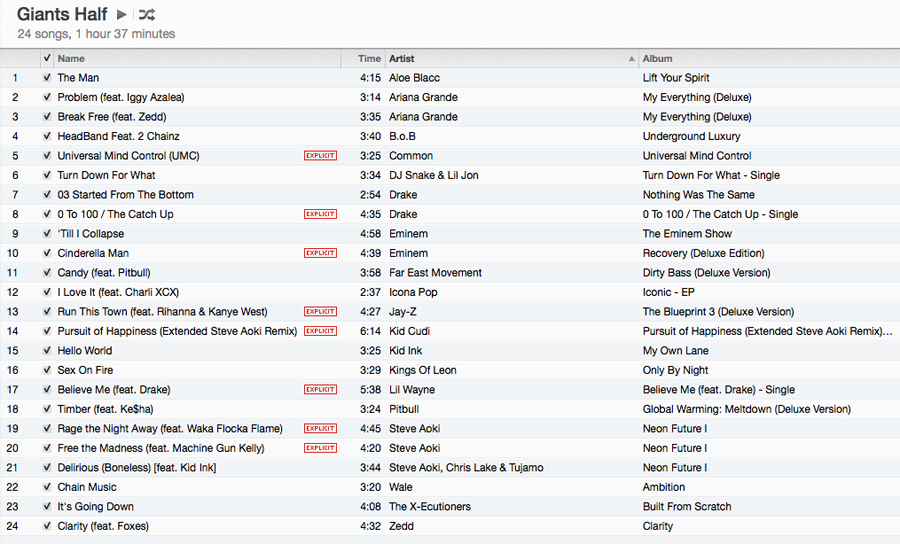The height and width of the screenshot is (544, 900).
Task: Uncheck Timber (feat. Ke$ha)
Action: (x=47, y=409)
